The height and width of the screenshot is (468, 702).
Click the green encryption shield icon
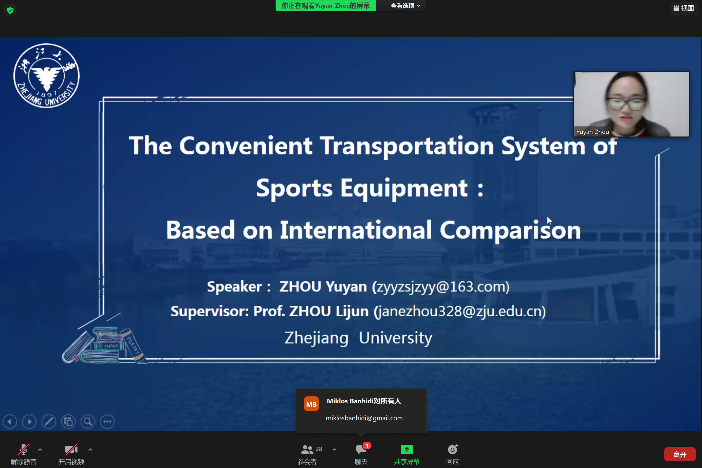10,10
